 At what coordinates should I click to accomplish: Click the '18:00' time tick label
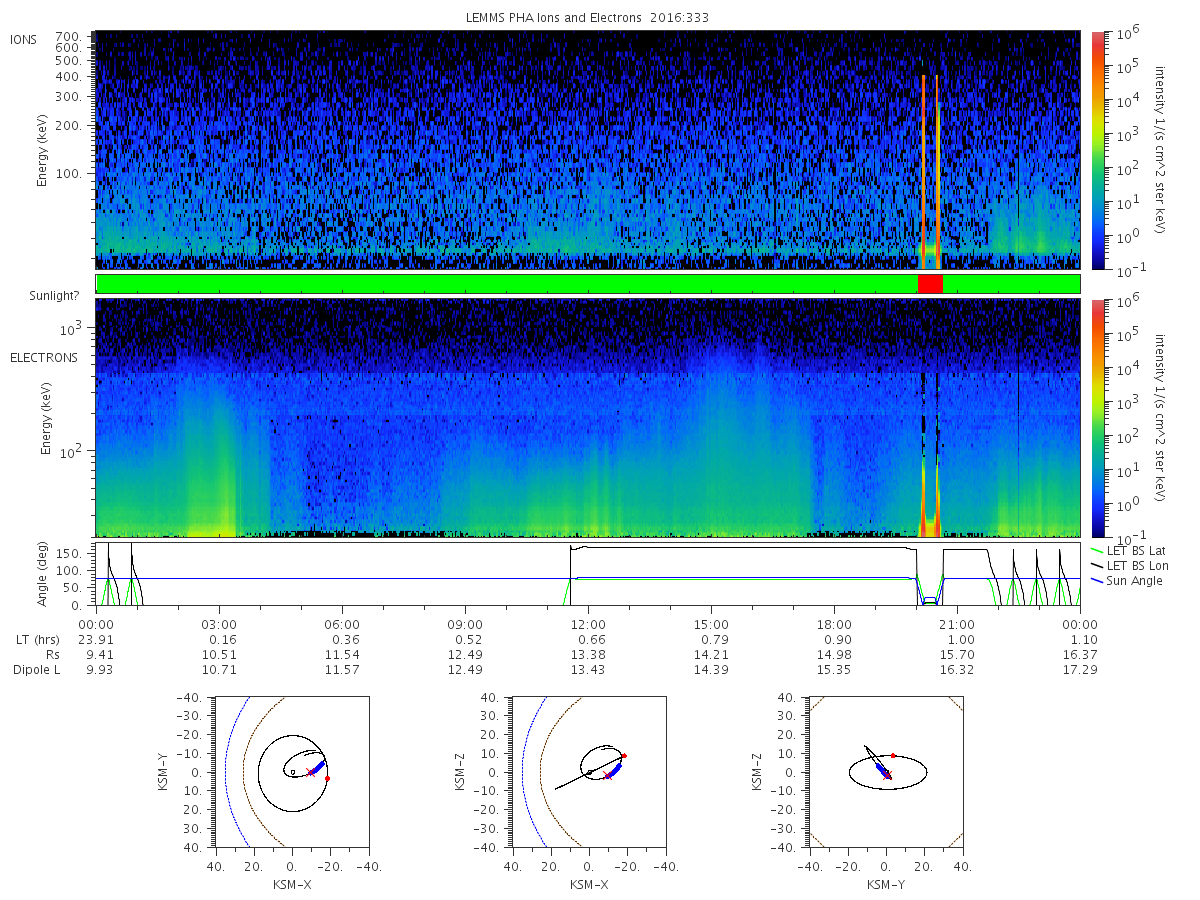tap(834, 624)
